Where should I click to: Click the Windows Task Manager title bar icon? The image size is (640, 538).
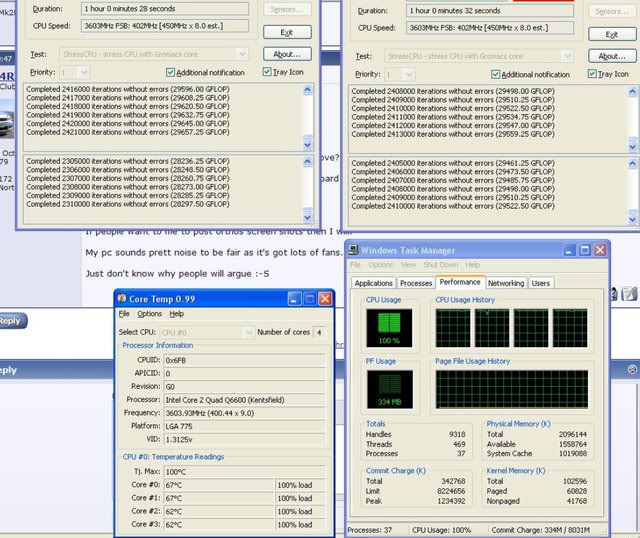pos(355,248)
